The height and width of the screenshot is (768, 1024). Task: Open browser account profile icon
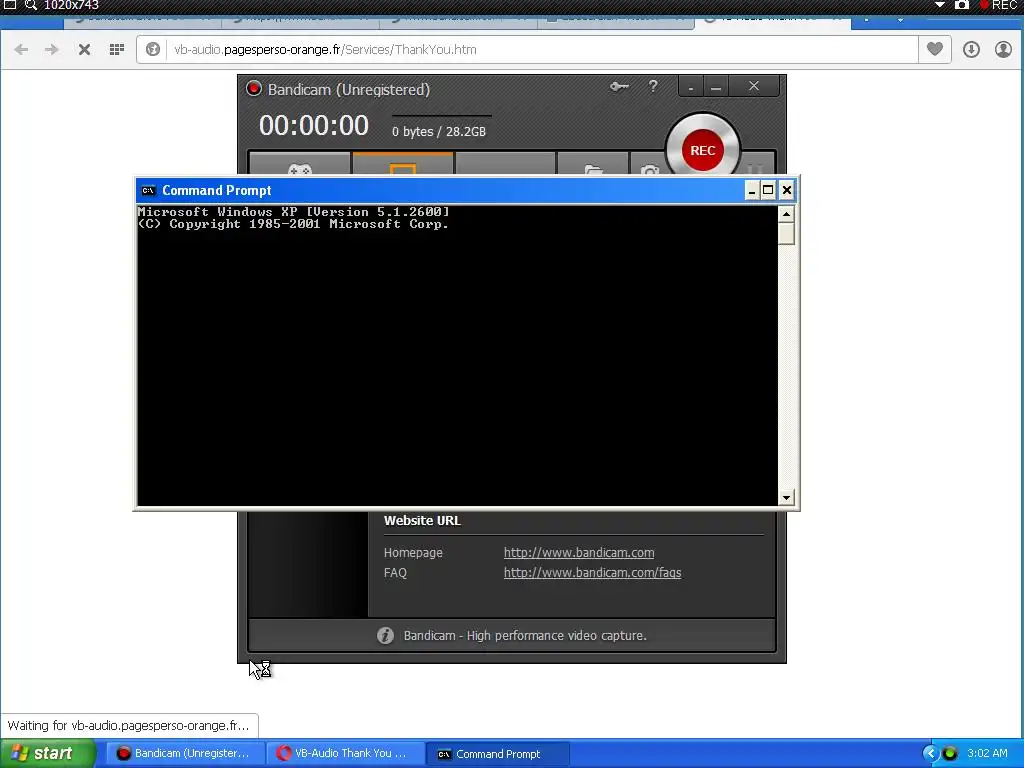click(x=1003, y=50)
